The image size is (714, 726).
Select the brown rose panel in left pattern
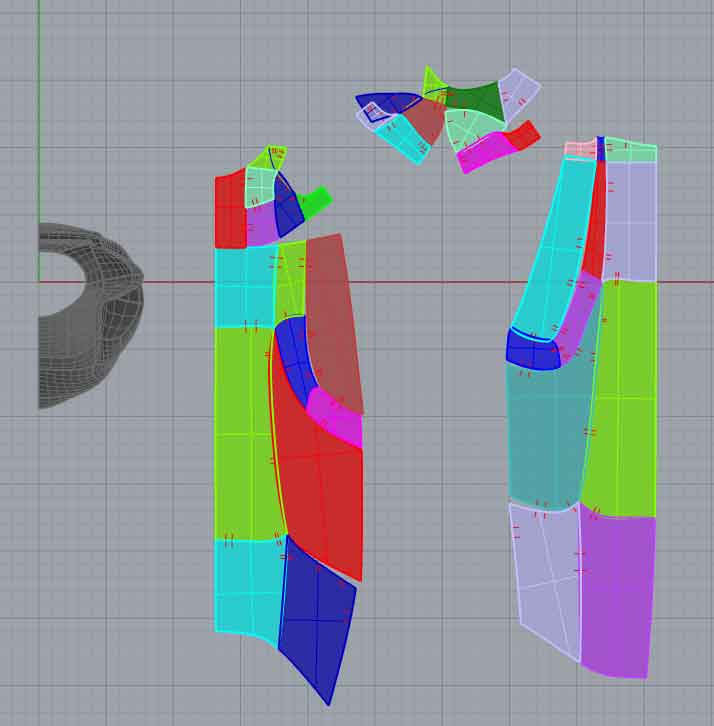(331, 319)
